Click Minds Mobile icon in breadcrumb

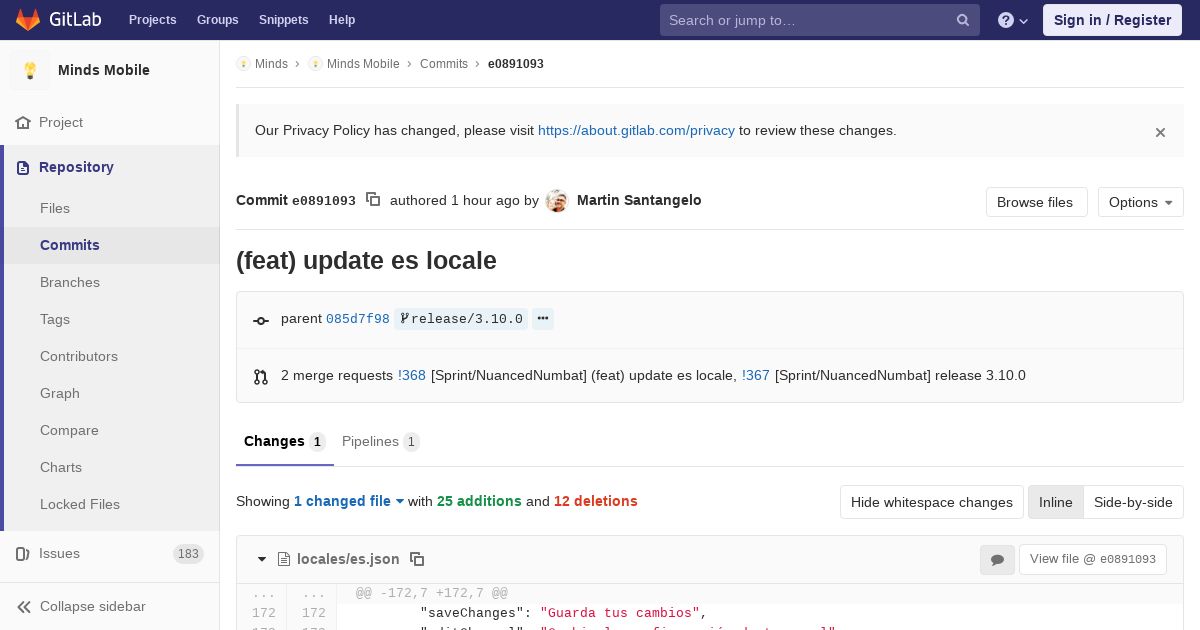(315, 64)
